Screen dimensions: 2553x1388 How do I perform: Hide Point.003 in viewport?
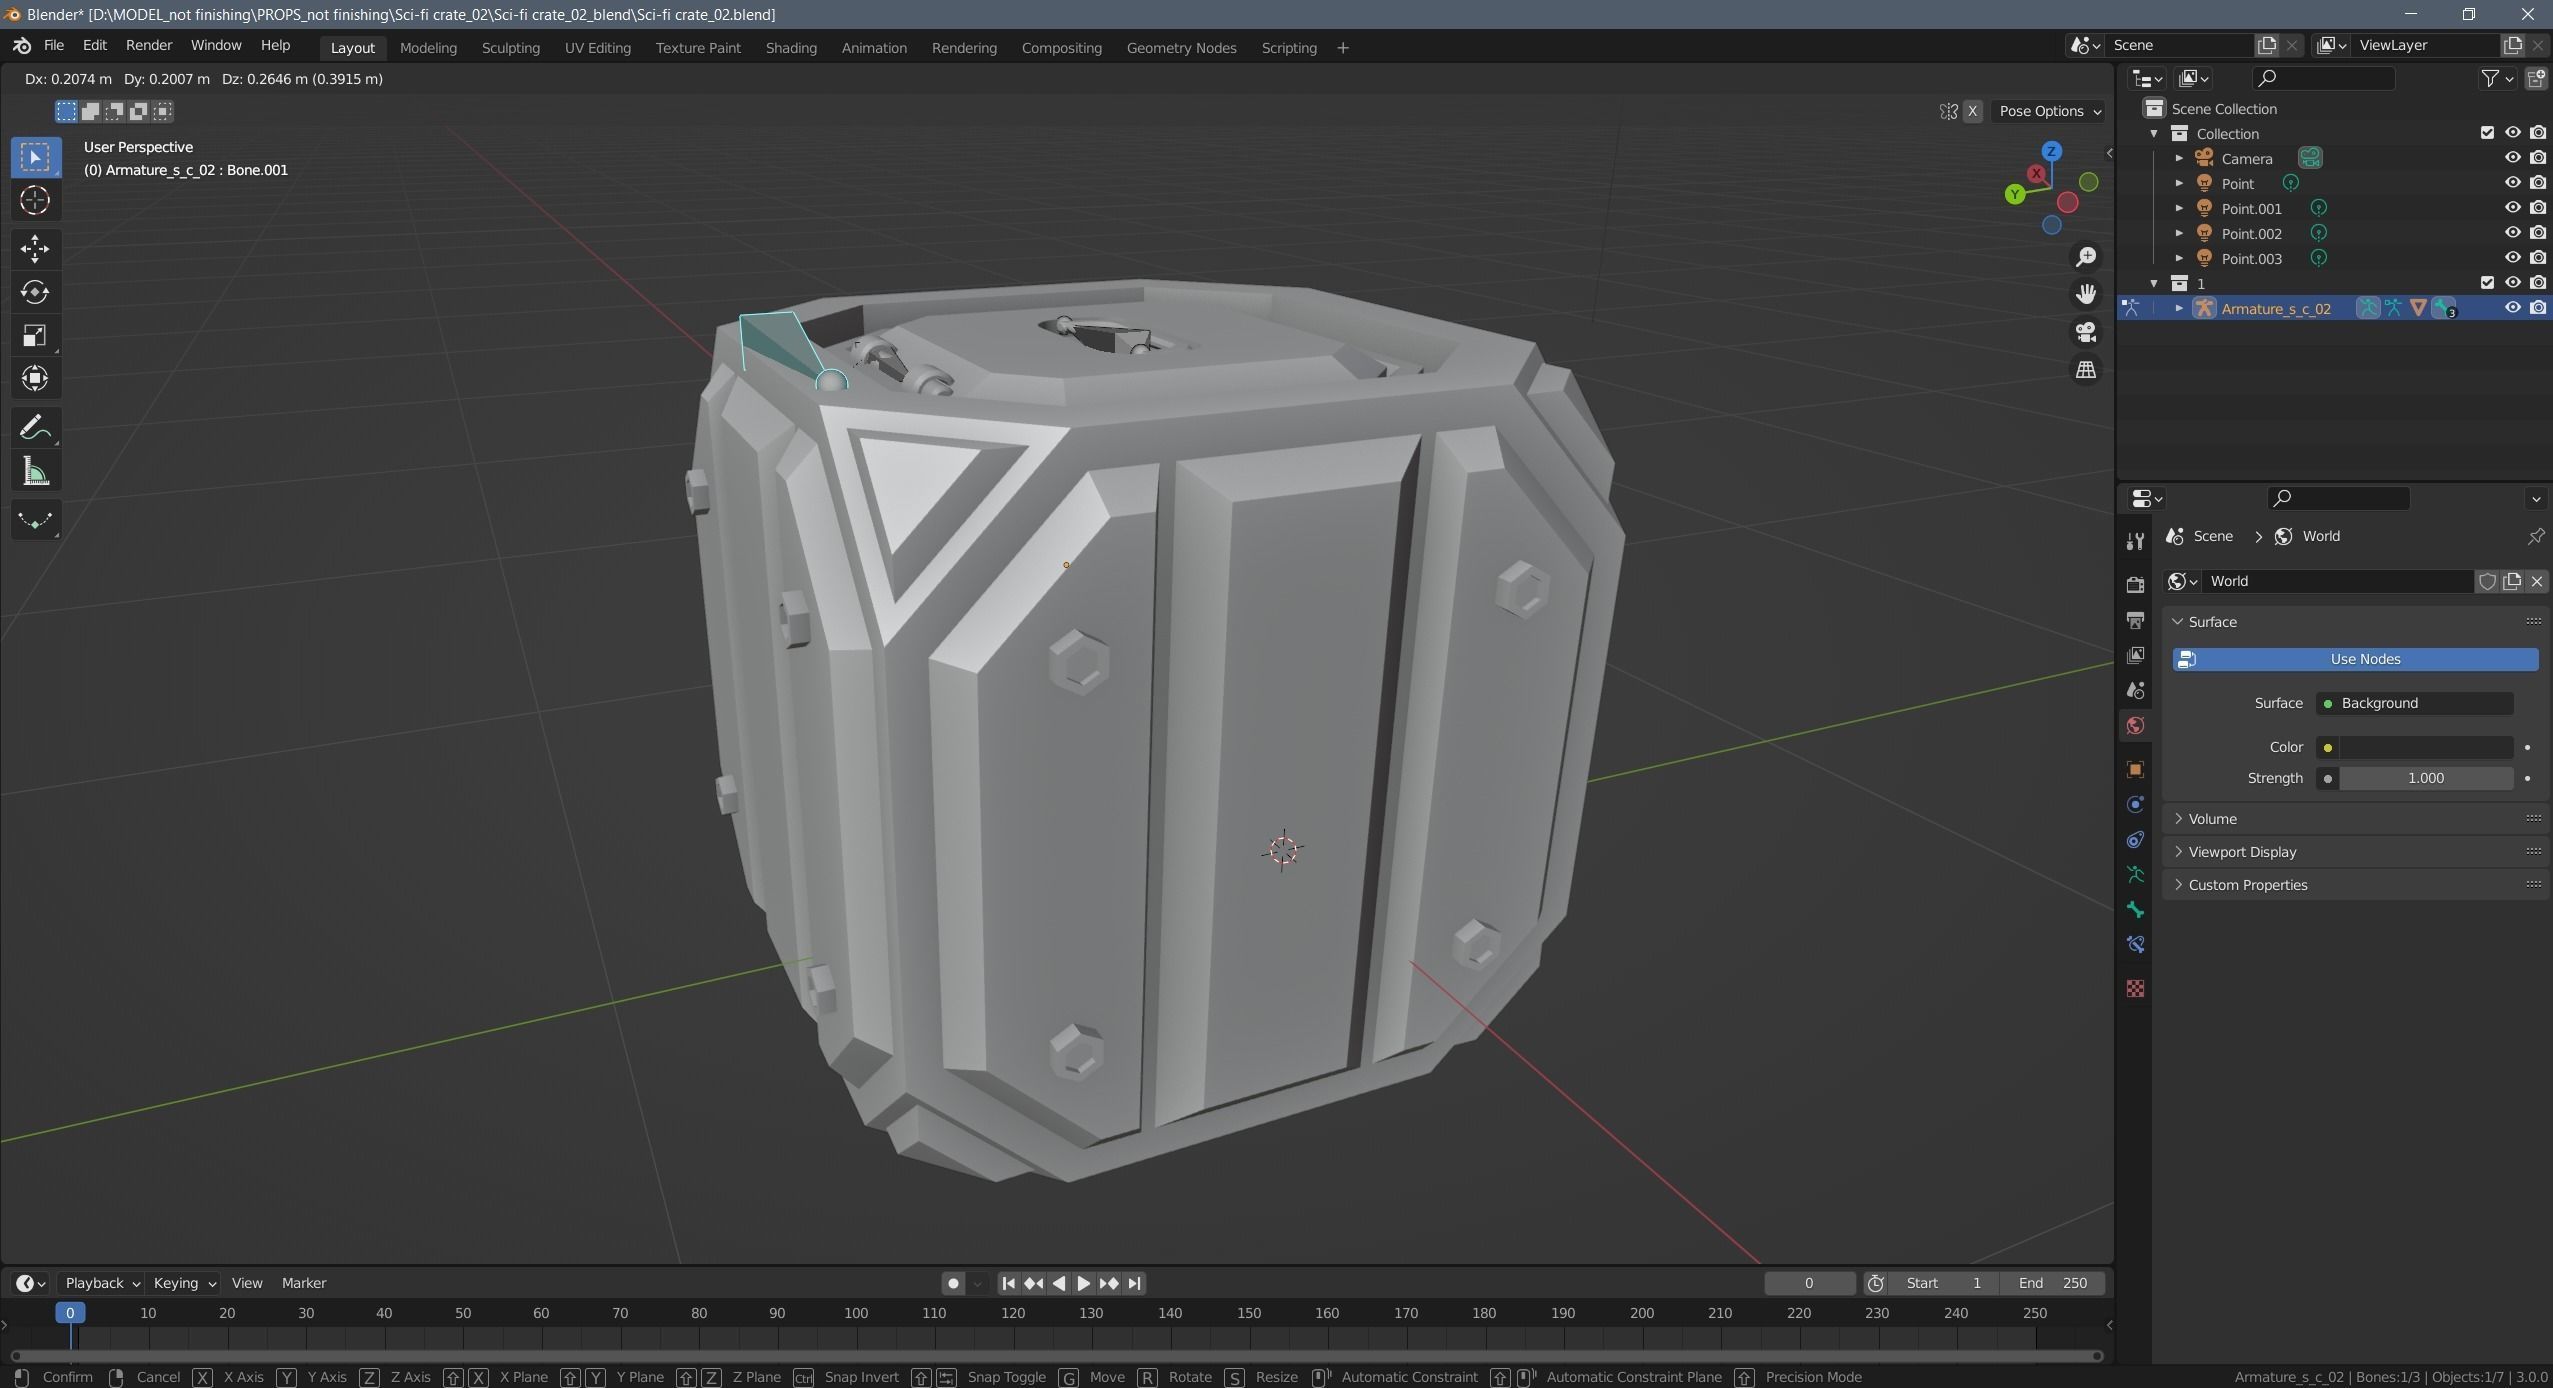coord(2512,258)
